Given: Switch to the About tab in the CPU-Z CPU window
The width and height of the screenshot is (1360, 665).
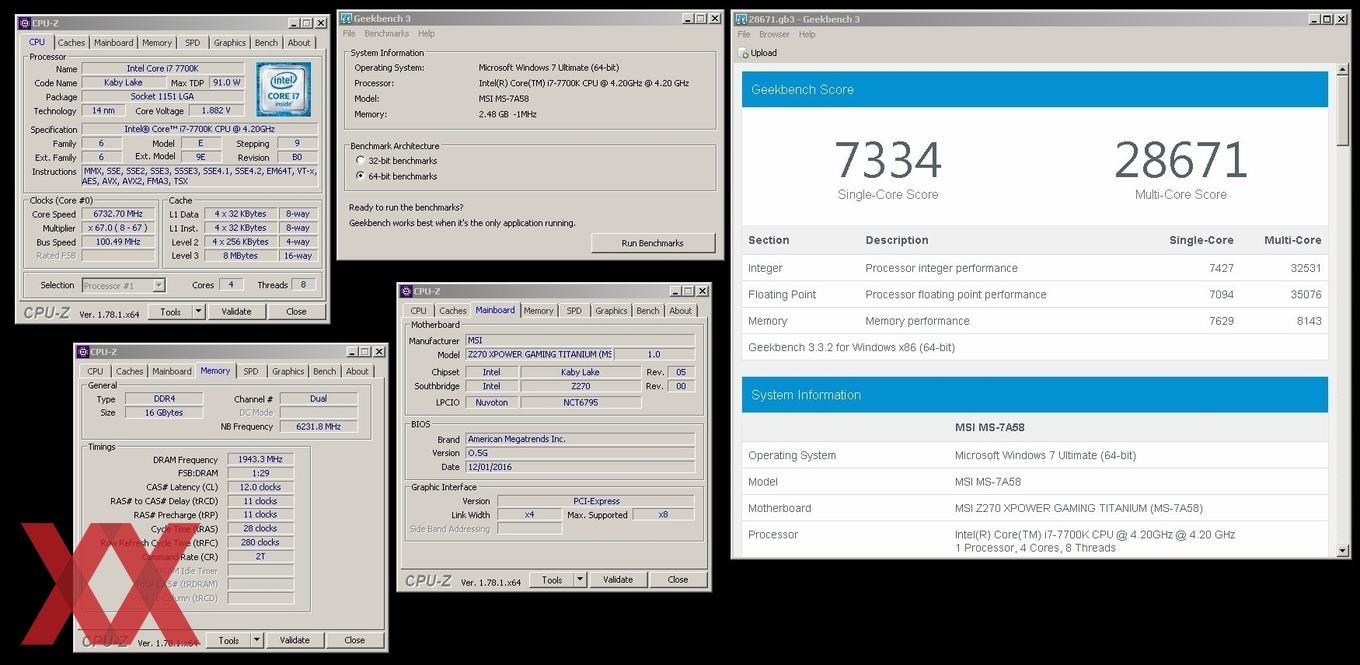Looking at the screenshot, I should coord(299,42).
